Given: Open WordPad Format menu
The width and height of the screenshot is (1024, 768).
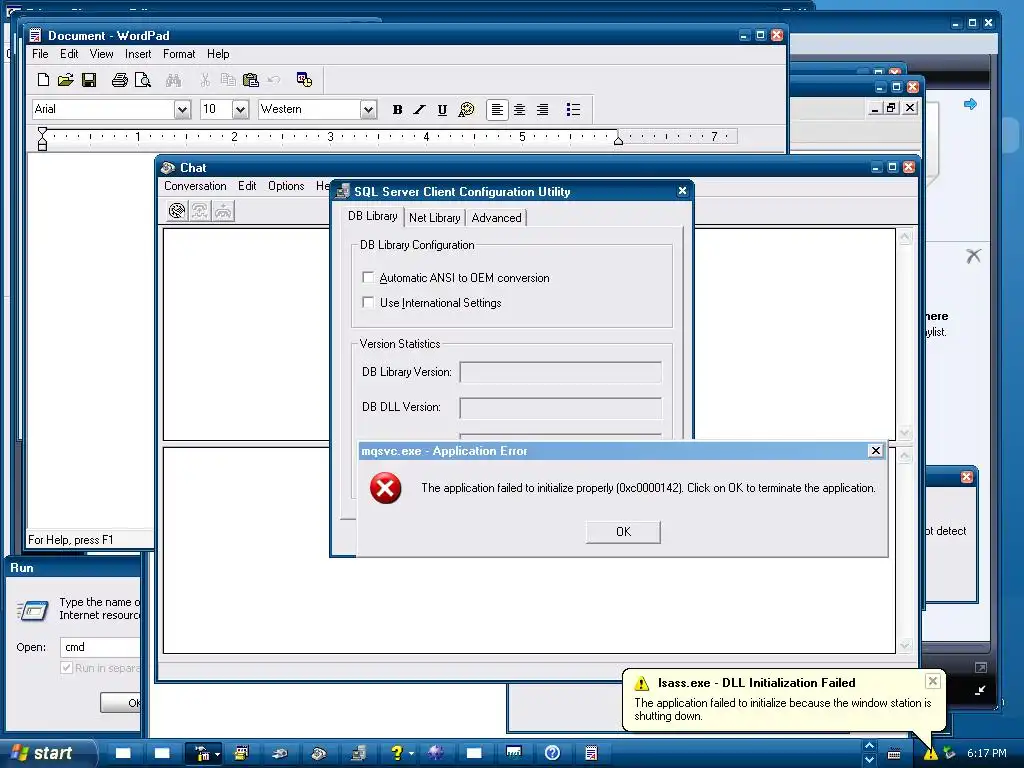Looking at the screenshot, I should click(179, 54).
